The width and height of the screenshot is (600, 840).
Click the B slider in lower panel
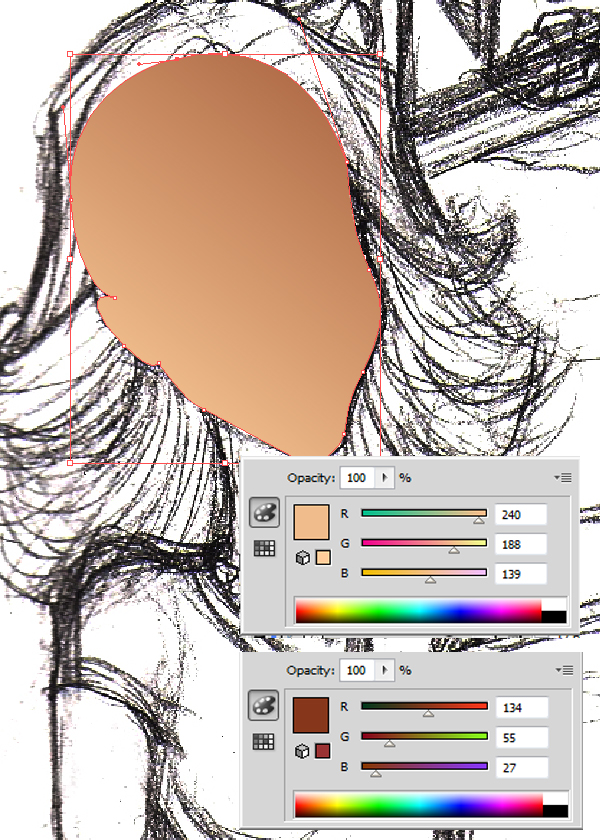pyautogui.click(x=424, y=766)
